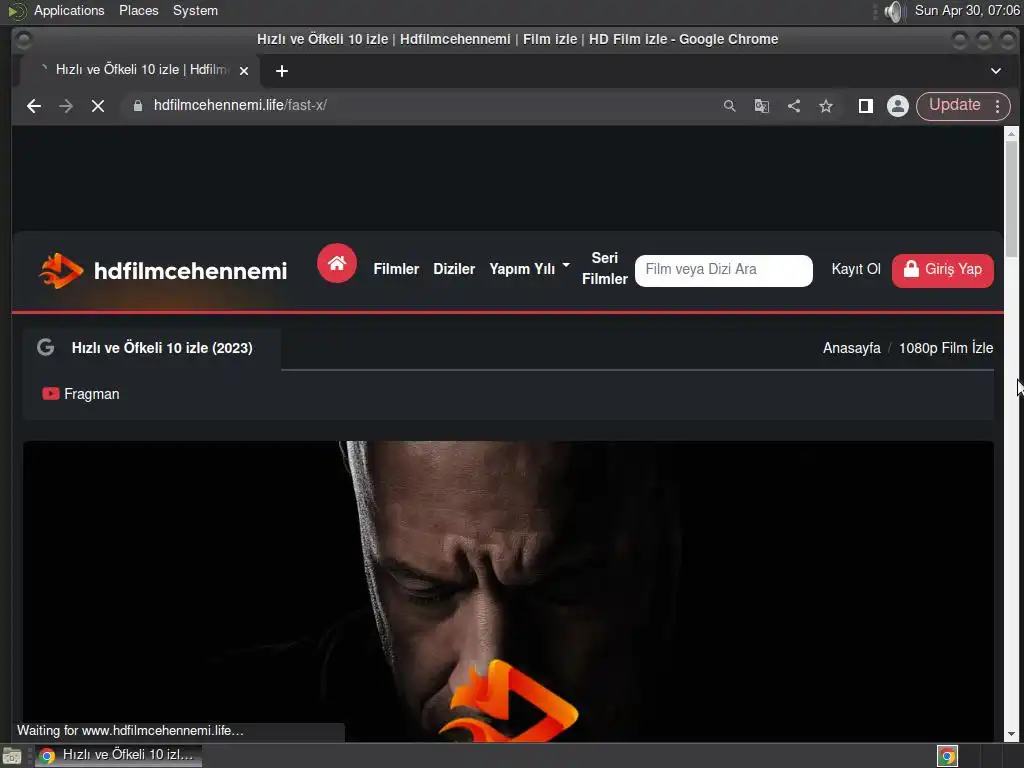Play the video with flame play button
Image resolution: width=1024 pixels, height=768 pixels.
tap(509, 700)
